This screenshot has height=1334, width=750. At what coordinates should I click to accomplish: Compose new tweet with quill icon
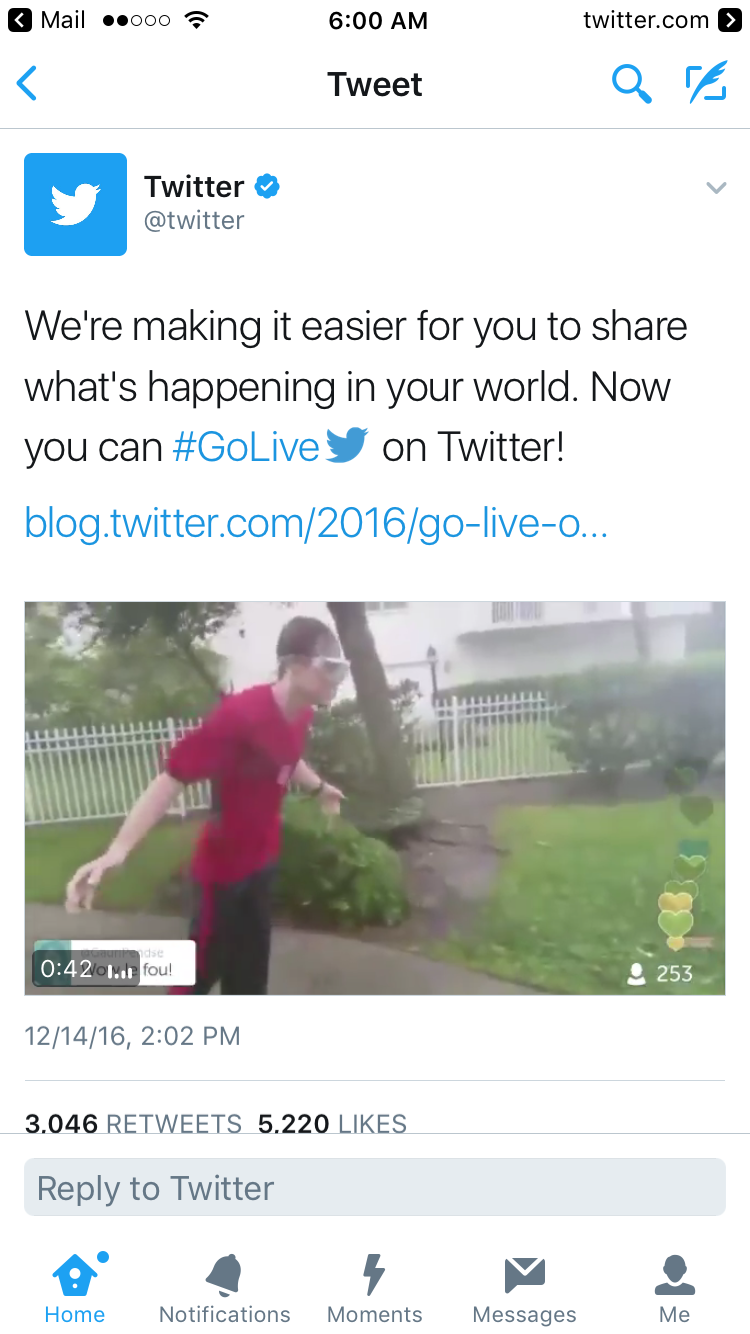[x=706, y=84]
